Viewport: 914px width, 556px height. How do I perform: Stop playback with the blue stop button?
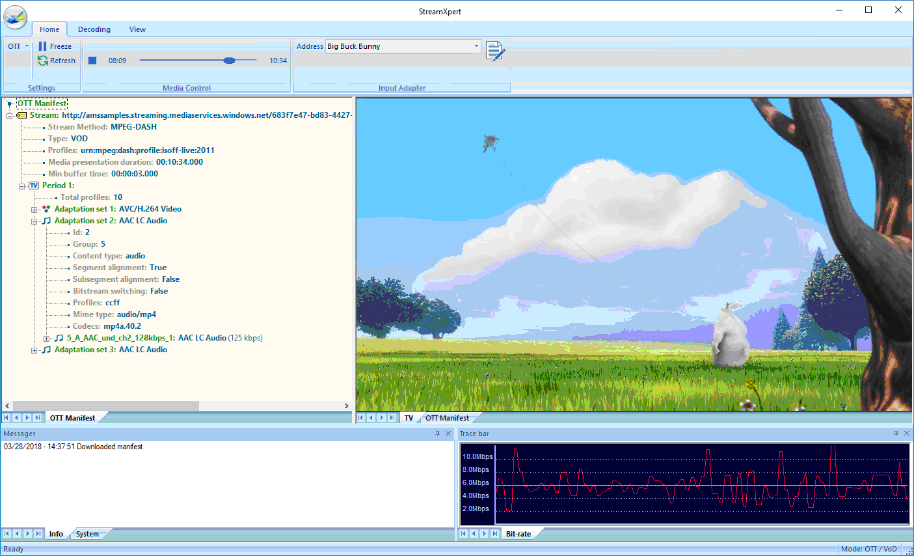92,60
